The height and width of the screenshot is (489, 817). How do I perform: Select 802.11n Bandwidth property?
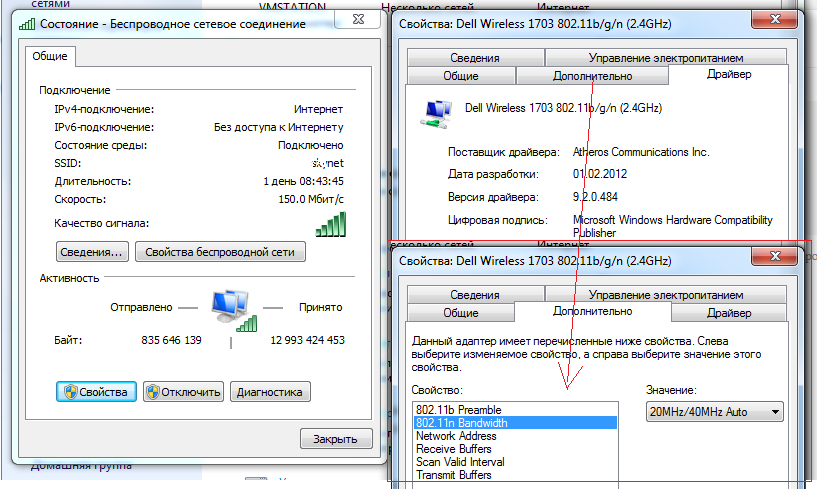coord(462,423)
